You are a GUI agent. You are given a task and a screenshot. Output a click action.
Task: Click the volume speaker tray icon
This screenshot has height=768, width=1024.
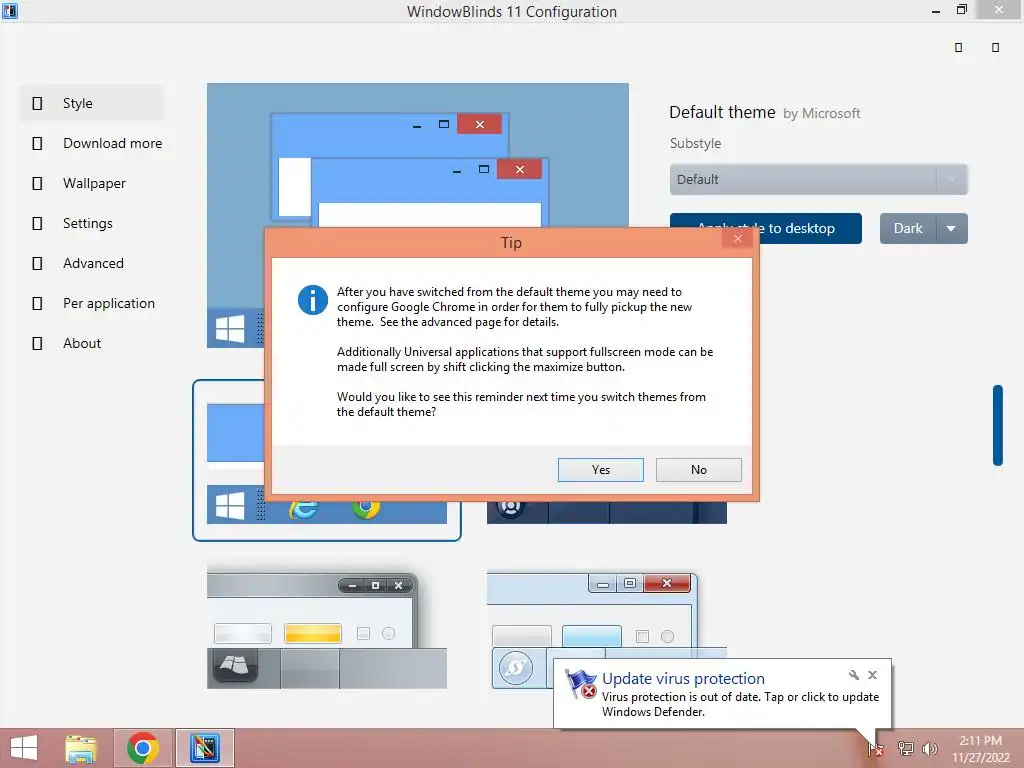tap(929, 748)
